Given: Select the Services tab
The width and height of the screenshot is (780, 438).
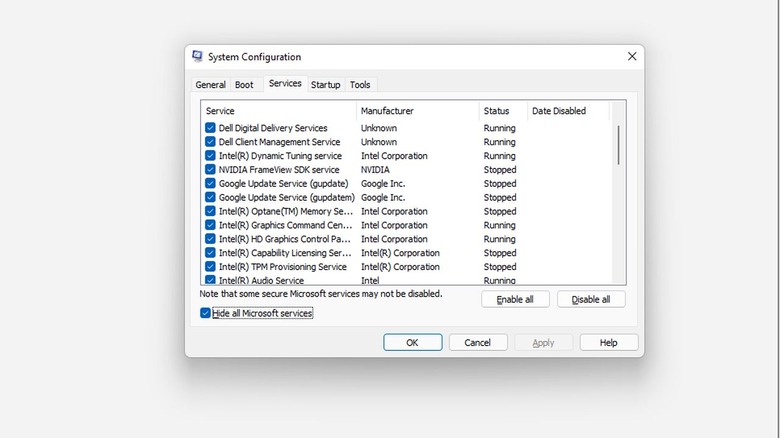Looking at the screenshot, I should [x=285, y=83].
